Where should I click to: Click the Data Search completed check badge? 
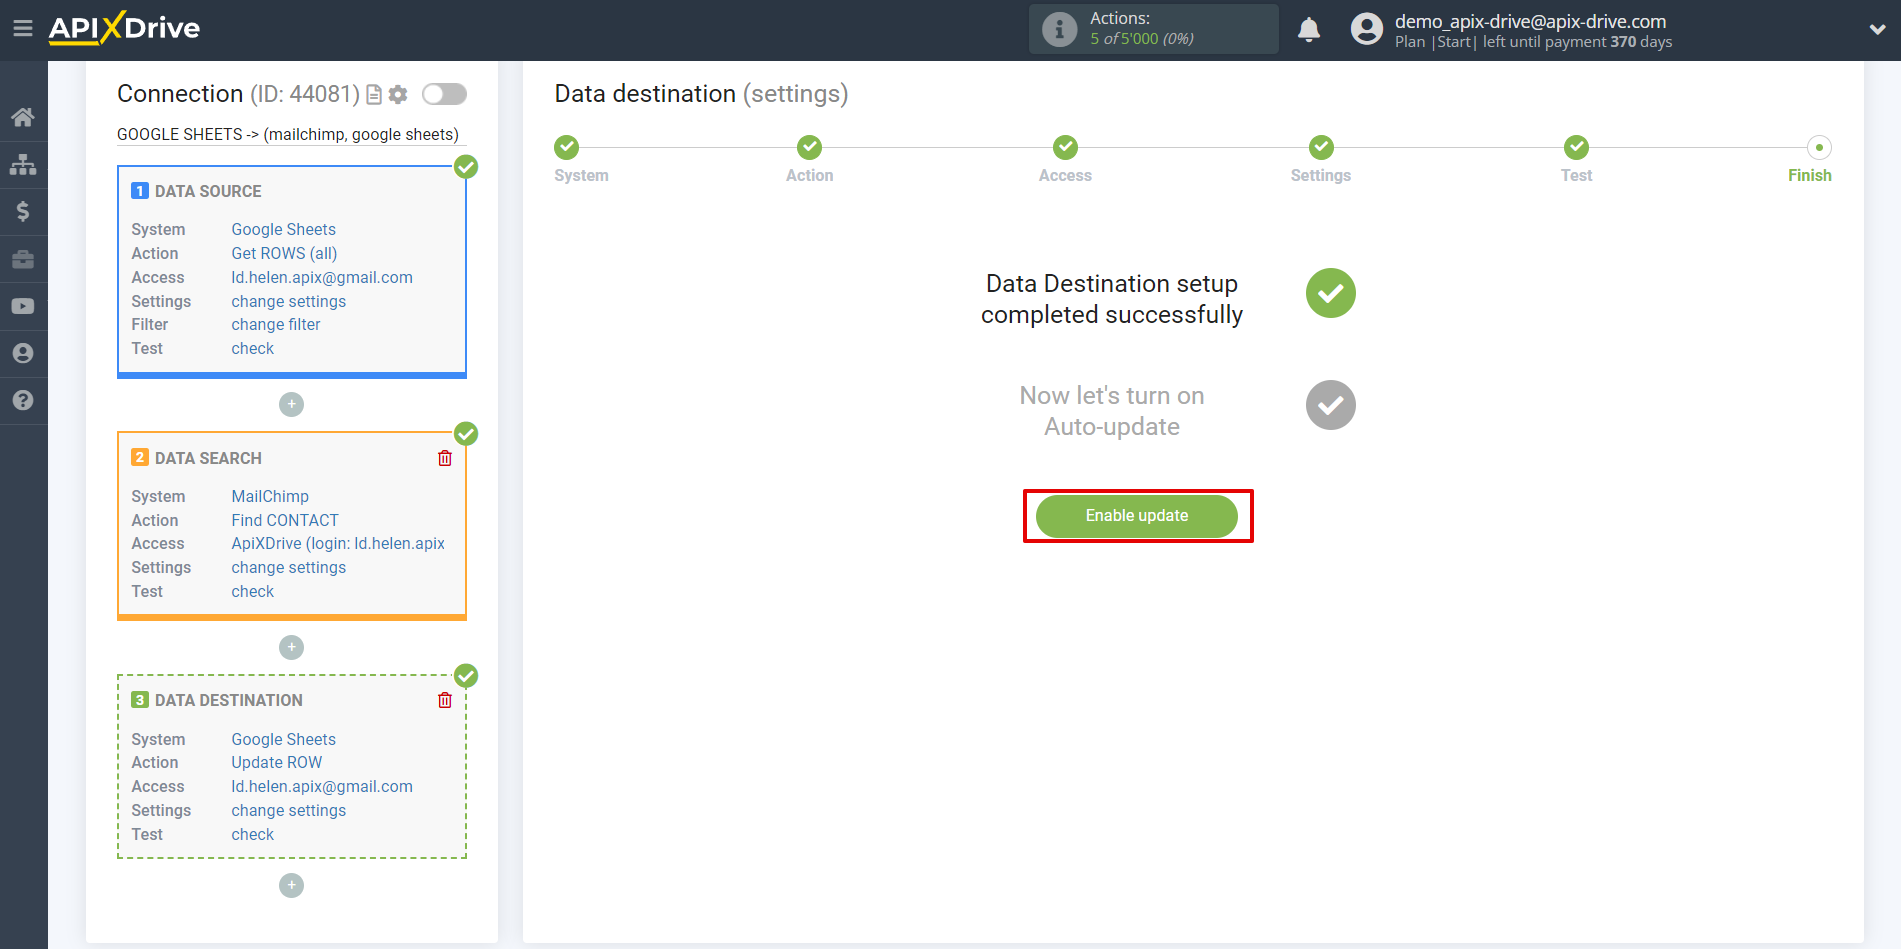[466, 434]
